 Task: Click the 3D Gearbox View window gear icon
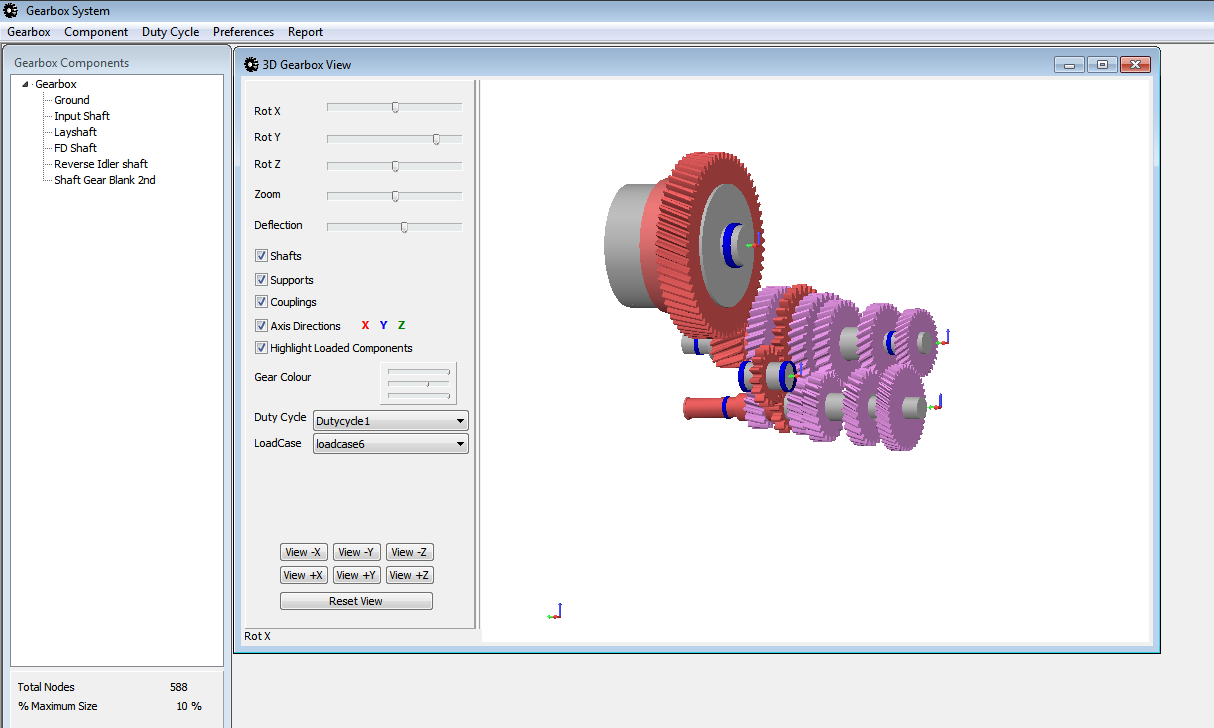coord(251,65)
